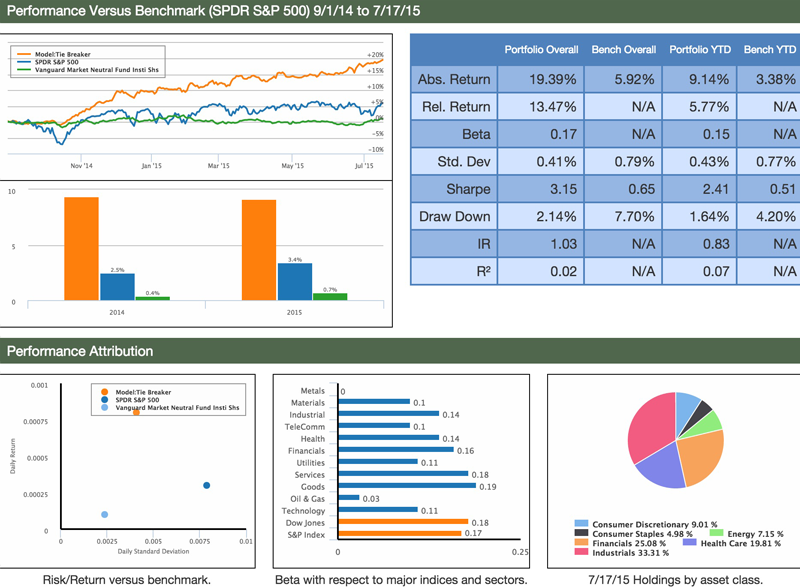
Task: Click the orange 2014 portfolio bar
Action: pos(82,248)
